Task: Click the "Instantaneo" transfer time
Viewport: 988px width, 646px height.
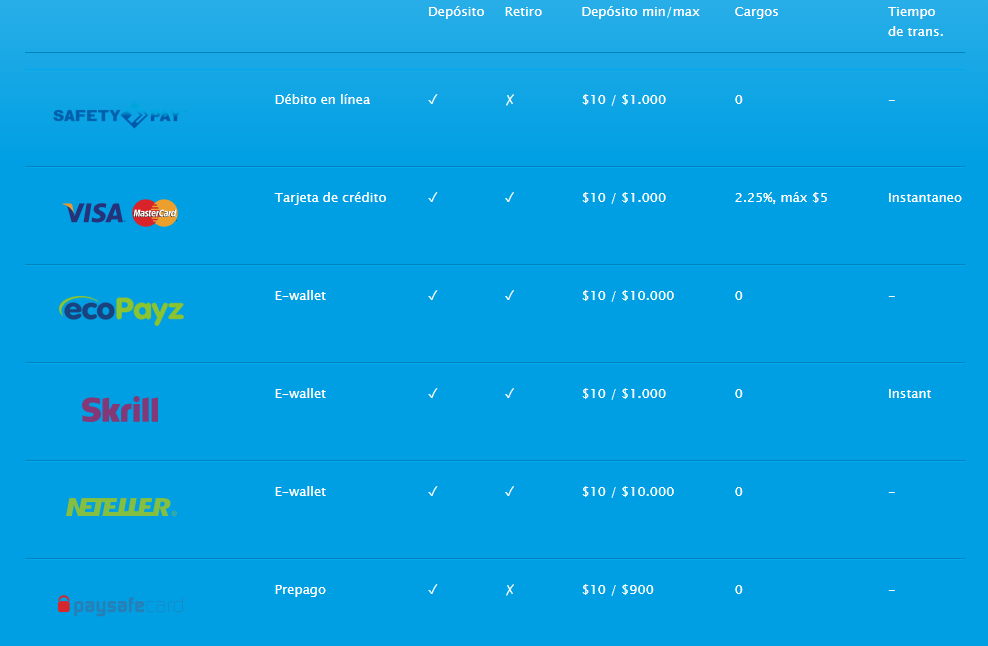Action: (x=925, y=197)
